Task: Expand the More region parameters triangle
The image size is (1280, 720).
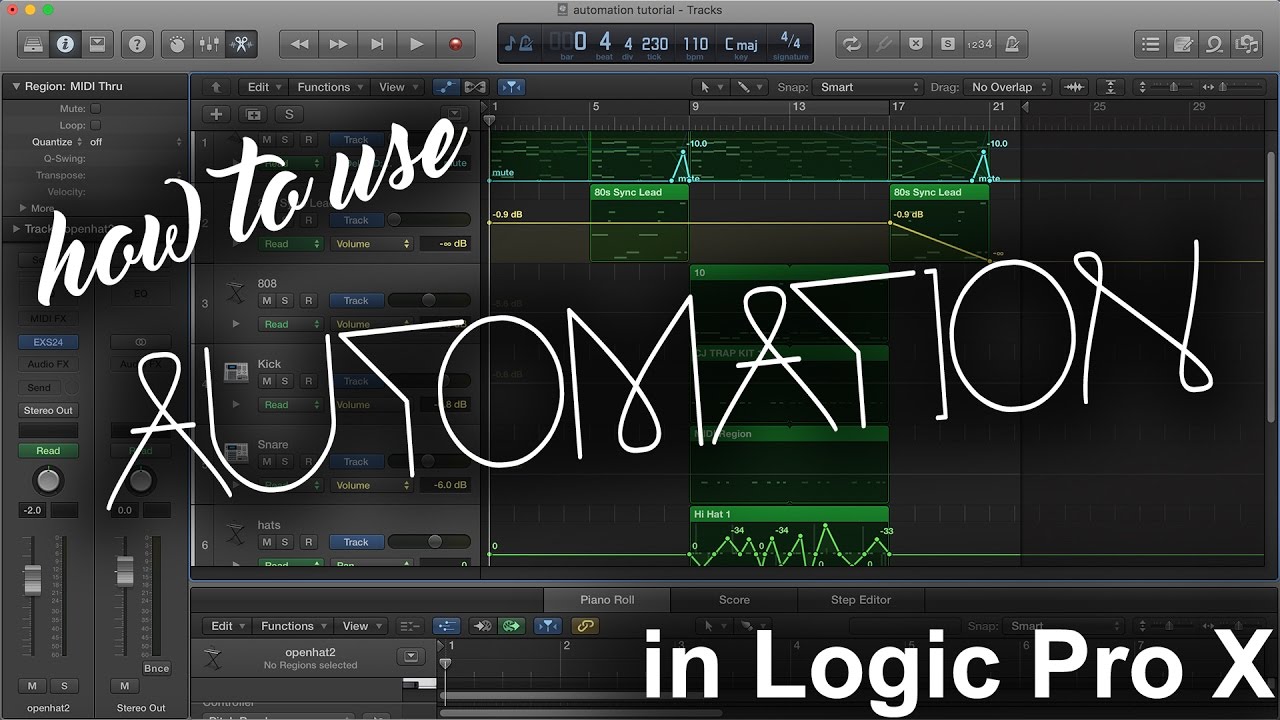Action: [23, 208]
